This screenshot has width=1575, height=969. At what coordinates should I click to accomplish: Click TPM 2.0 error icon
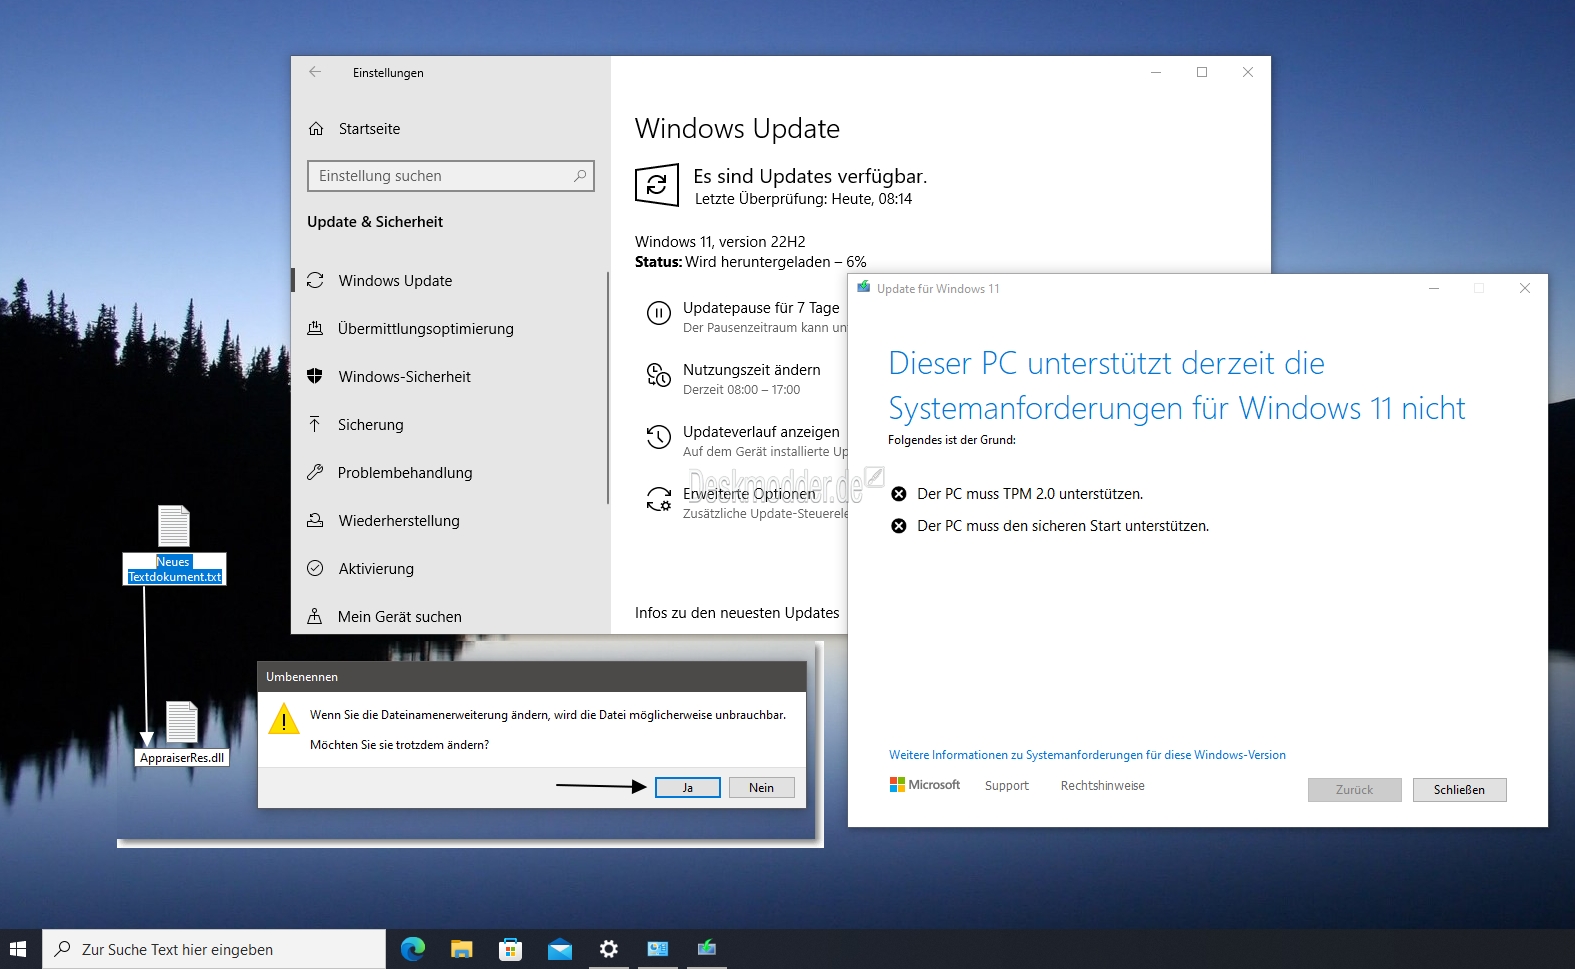[x=899, y=494]
